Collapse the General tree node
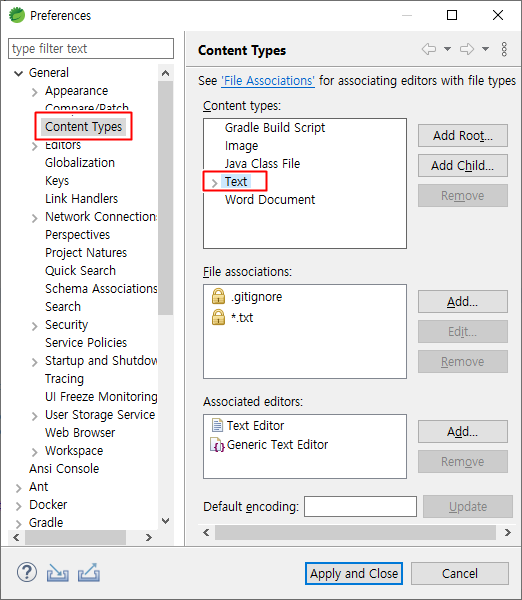The width and height of the screenshot is (522, 600). click(18, 73)
